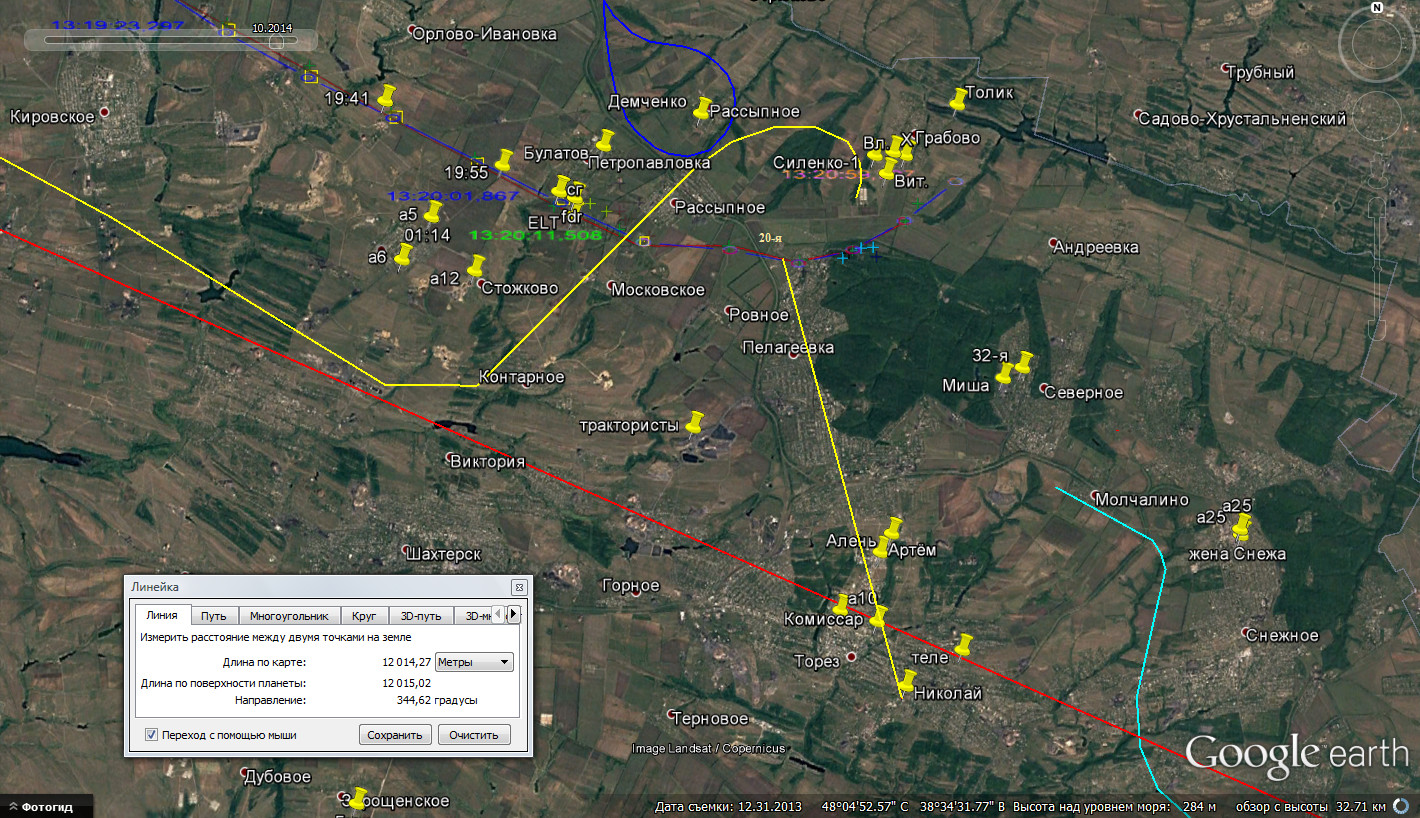Click the Шахтерск town label
Image resolution: width=1420 pixels, height=818 pixels.
445,554
